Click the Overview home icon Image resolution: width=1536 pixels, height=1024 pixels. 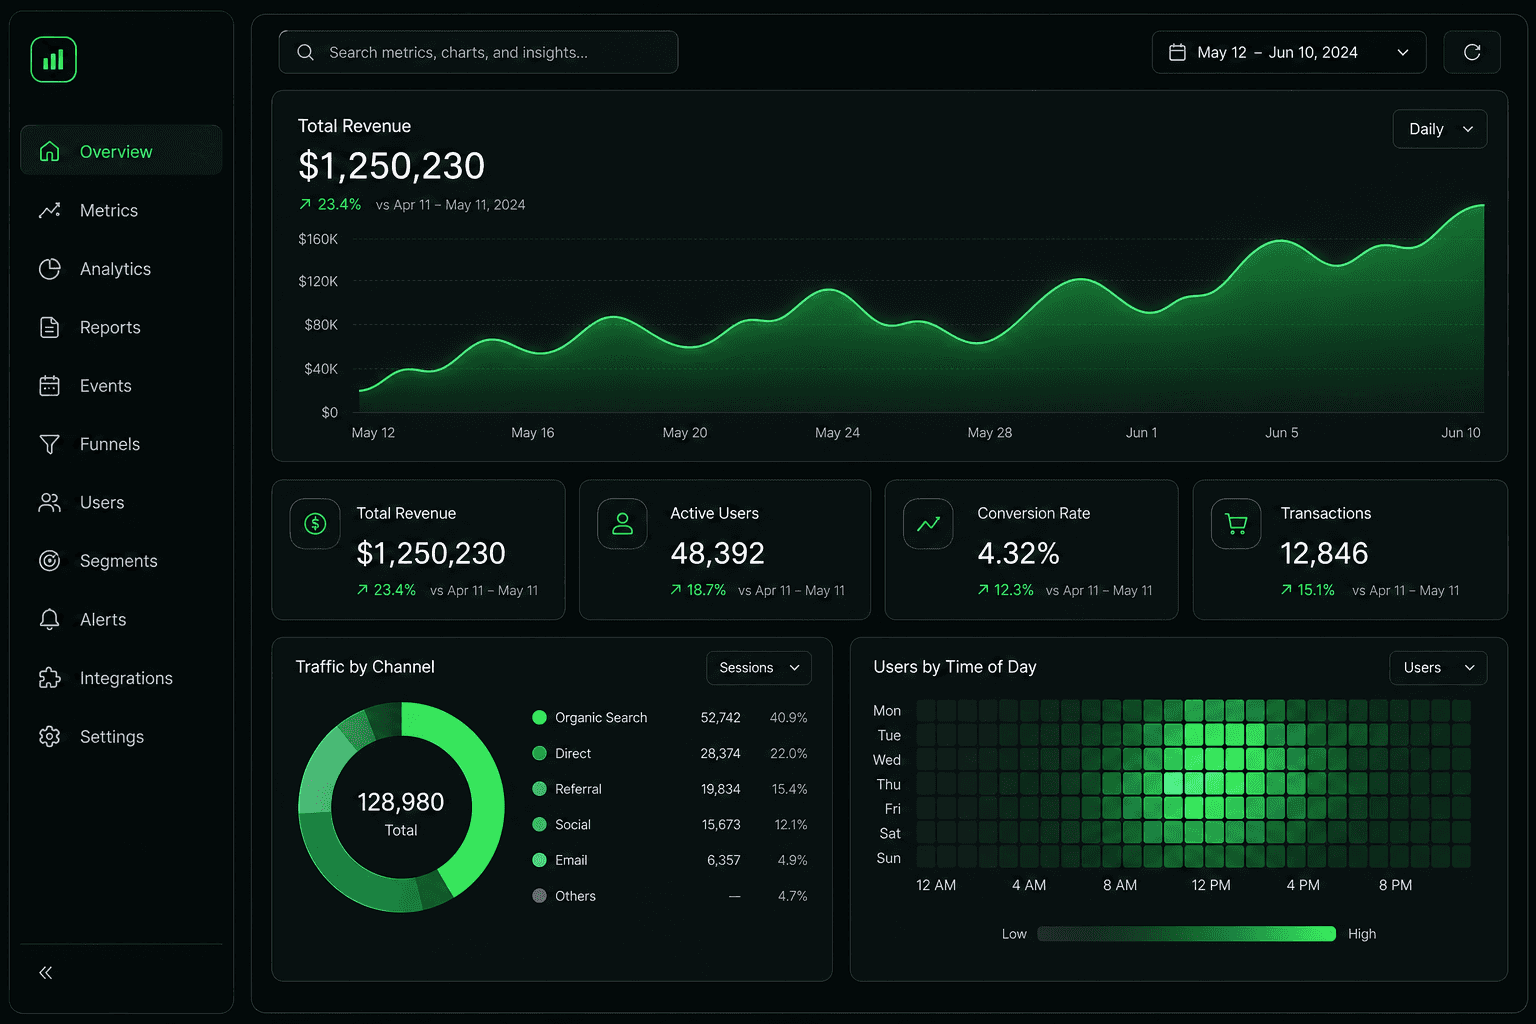tap(49, 152)
